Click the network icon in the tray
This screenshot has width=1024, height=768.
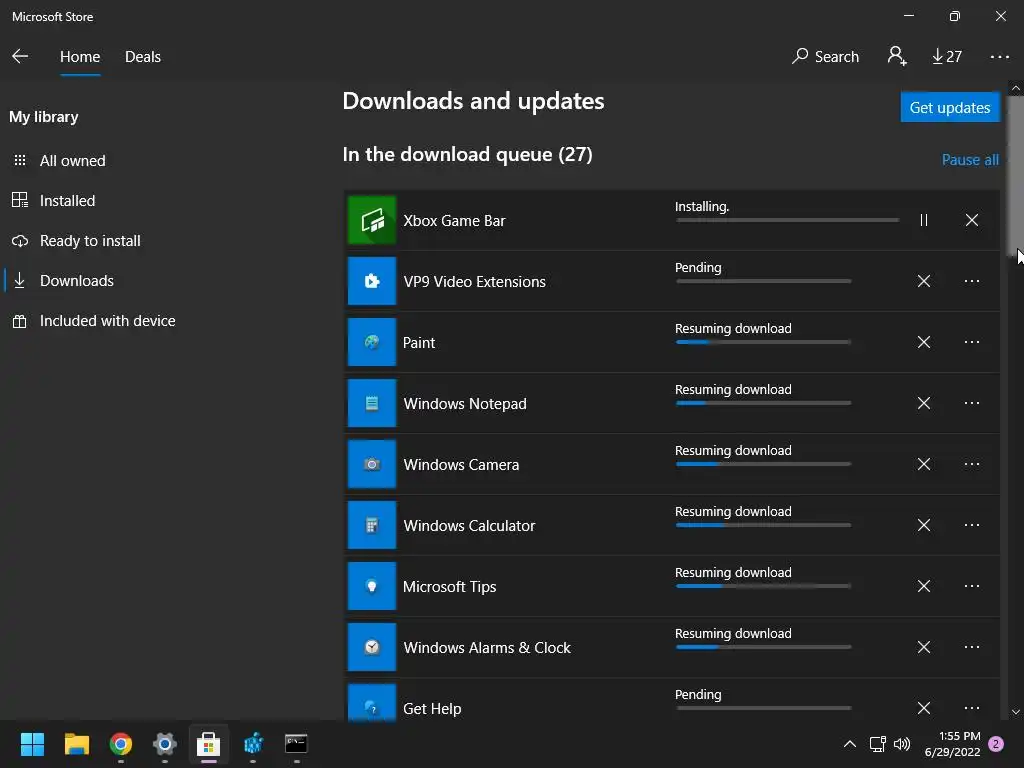click(878, 744)
